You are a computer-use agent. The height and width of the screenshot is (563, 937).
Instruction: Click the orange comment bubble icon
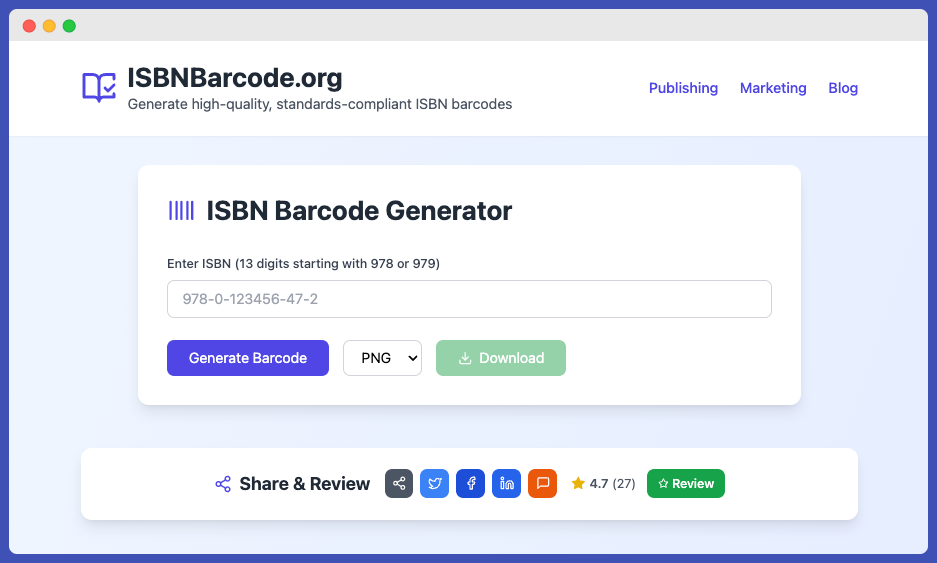[542, 484]
